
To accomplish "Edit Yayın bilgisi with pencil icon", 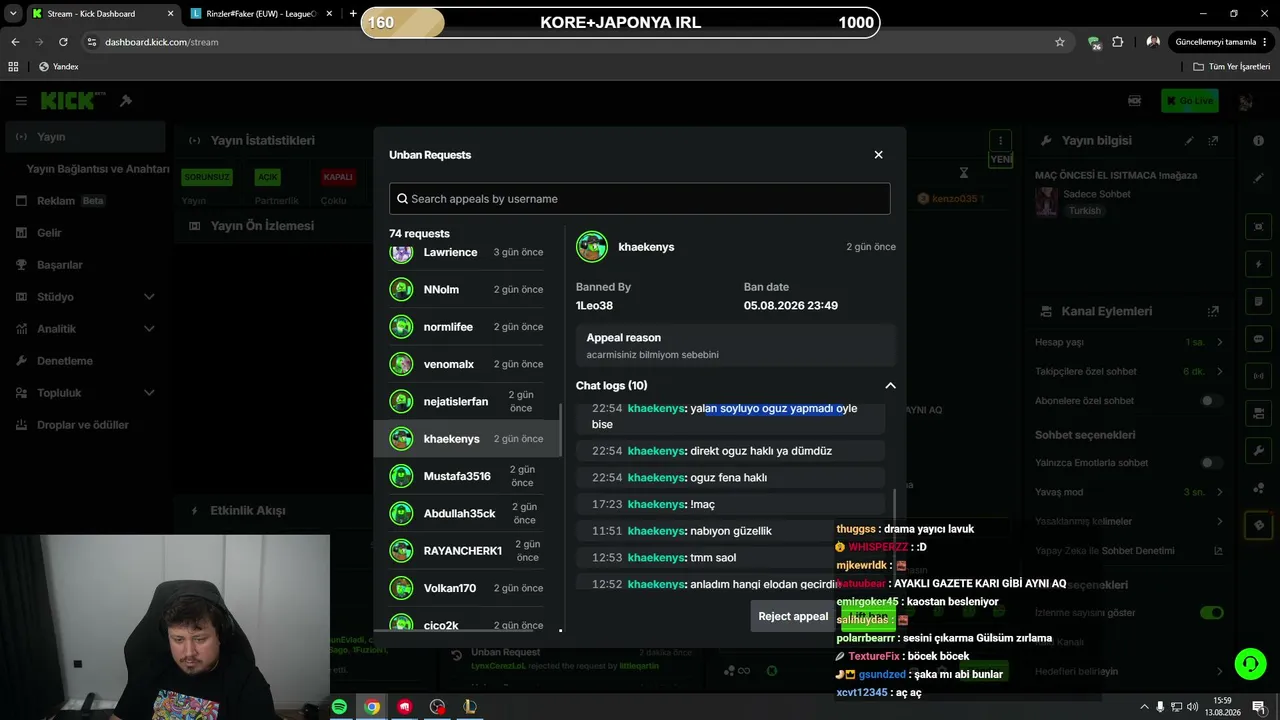I will click(1189, 141).
